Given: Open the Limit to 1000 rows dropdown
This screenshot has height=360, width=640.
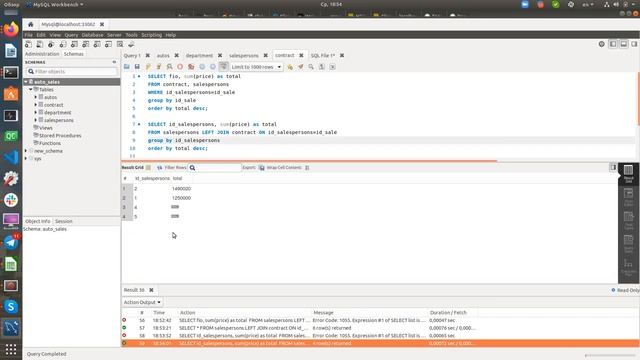Looking at the screenshot, I should [256, 67].
